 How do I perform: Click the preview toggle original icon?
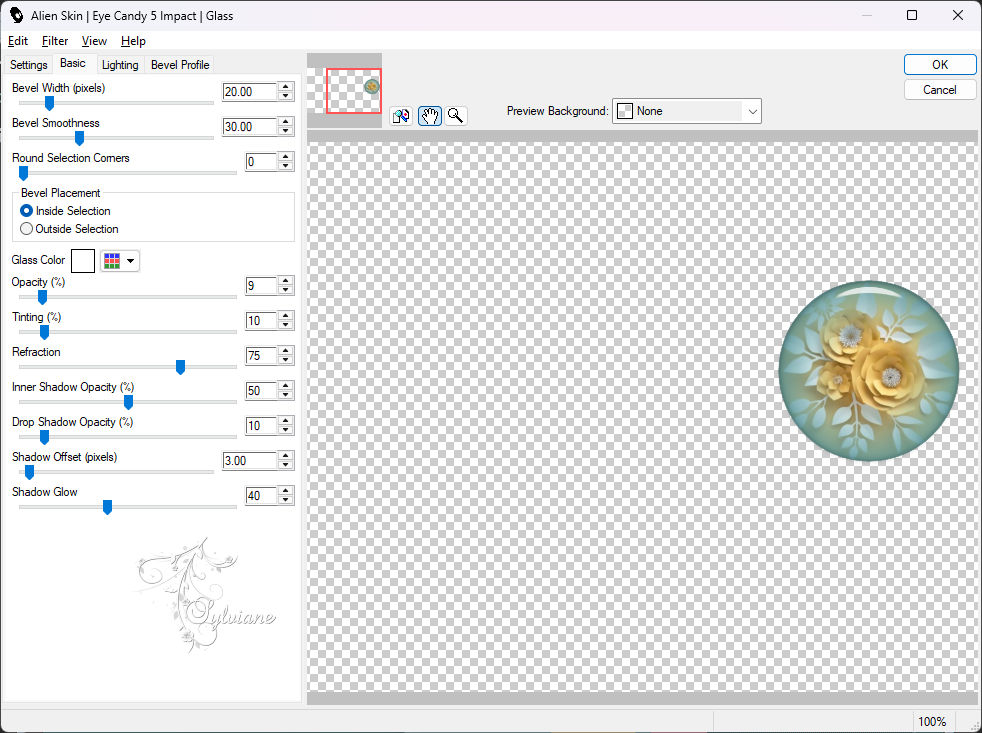(401, 116)
